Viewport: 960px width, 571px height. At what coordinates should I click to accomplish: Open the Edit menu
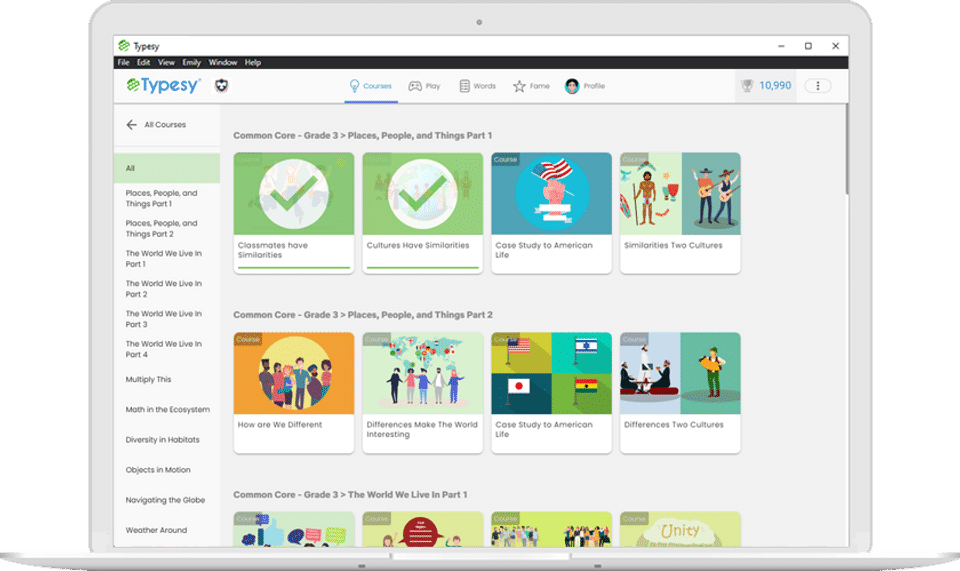(x=143, y=62)
